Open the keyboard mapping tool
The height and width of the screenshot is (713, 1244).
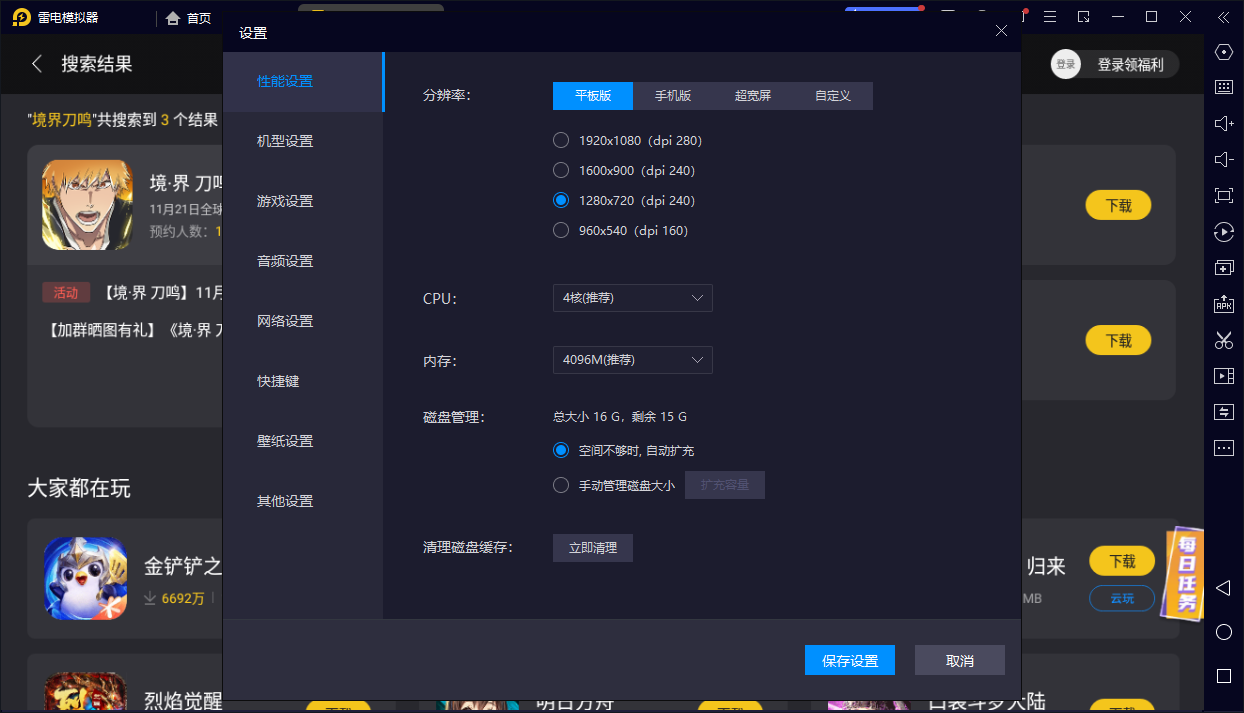tap(1223, 87)
